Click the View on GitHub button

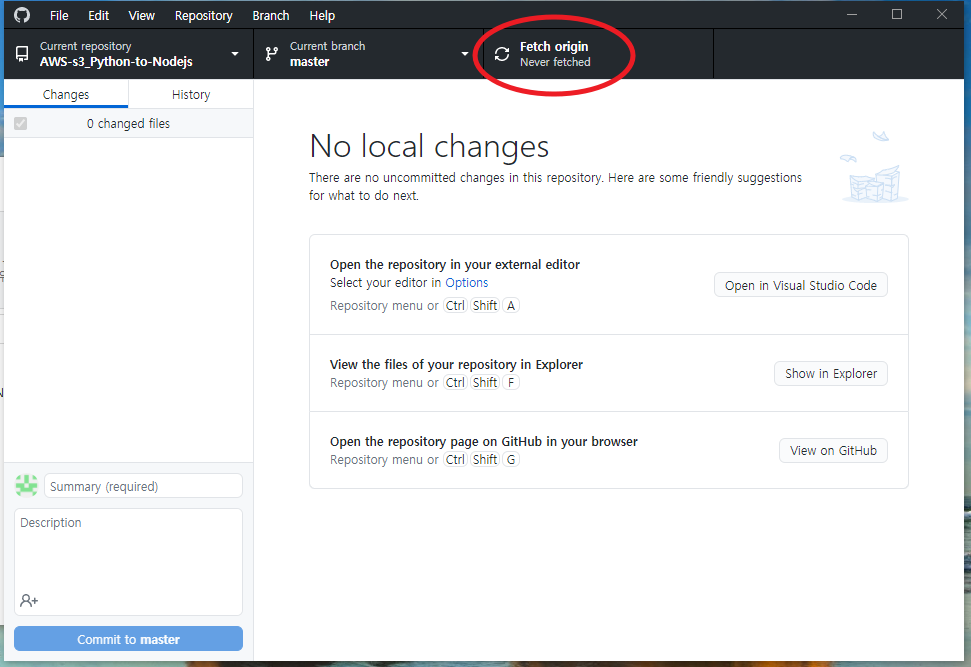pyautogui.click(x=834, y=450)
